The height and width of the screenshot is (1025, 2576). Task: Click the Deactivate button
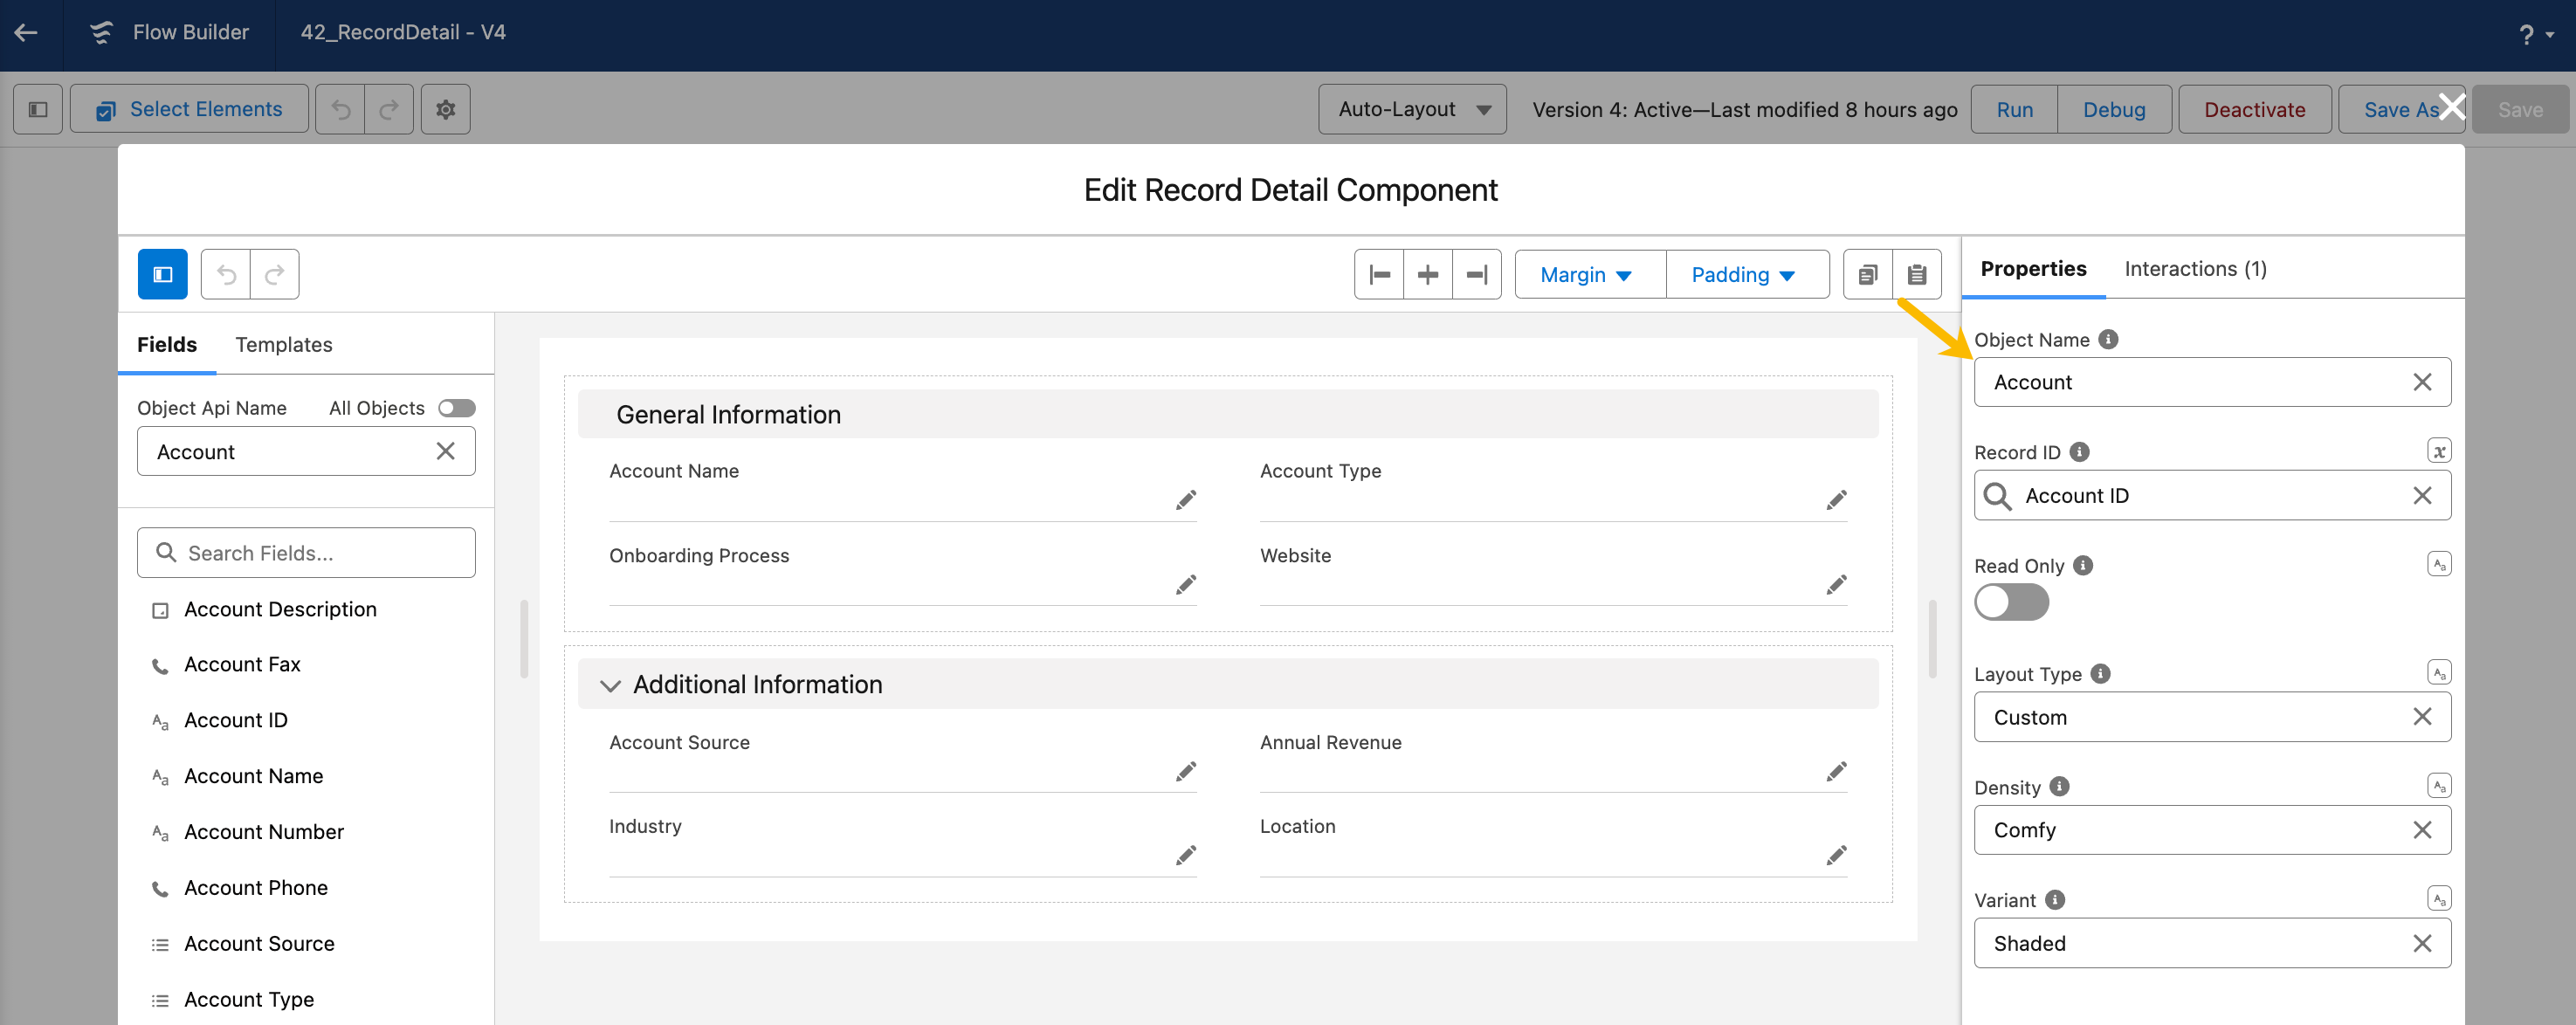pyautogui.click(x=2254, y=110)
